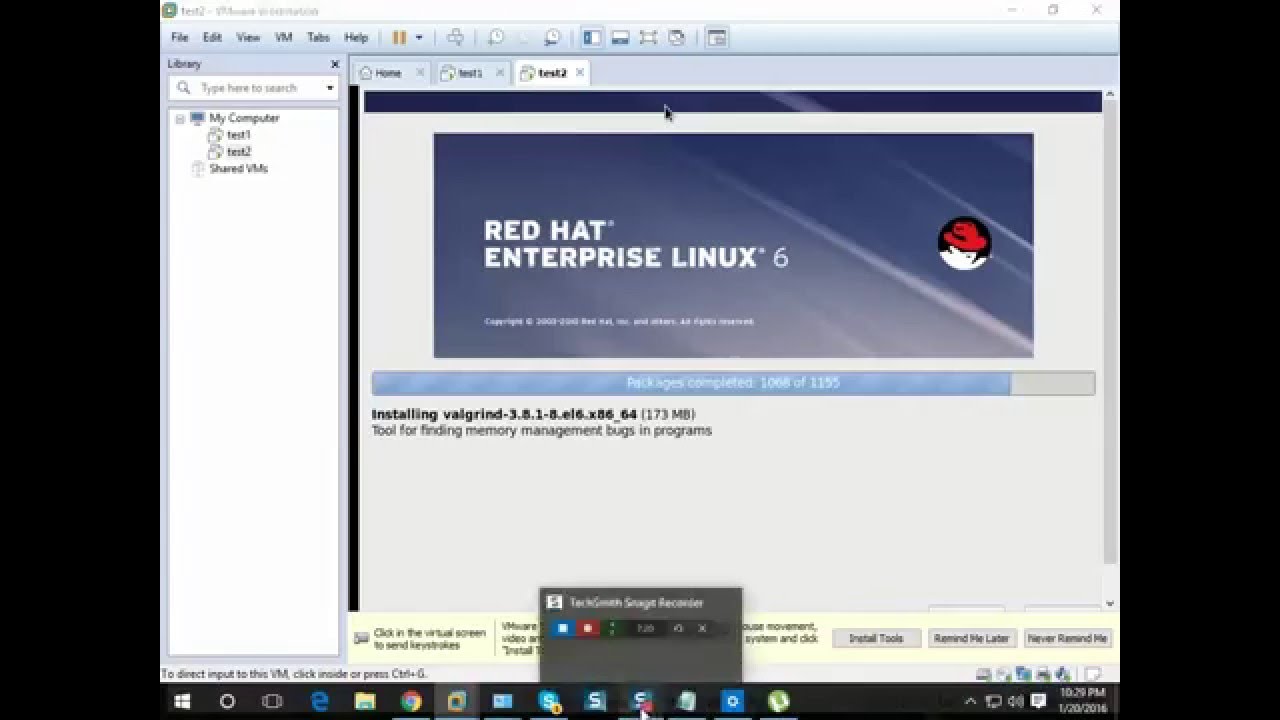Open Google Chrome from the taskbar

411,701
